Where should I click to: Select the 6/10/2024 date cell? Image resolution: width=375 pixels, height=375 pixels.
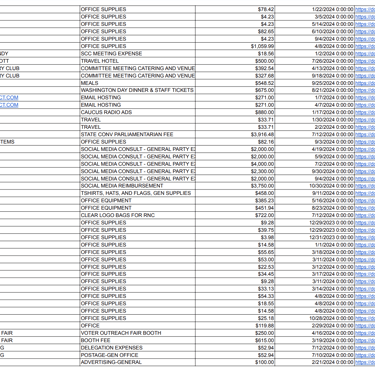(x=315, y=31)
